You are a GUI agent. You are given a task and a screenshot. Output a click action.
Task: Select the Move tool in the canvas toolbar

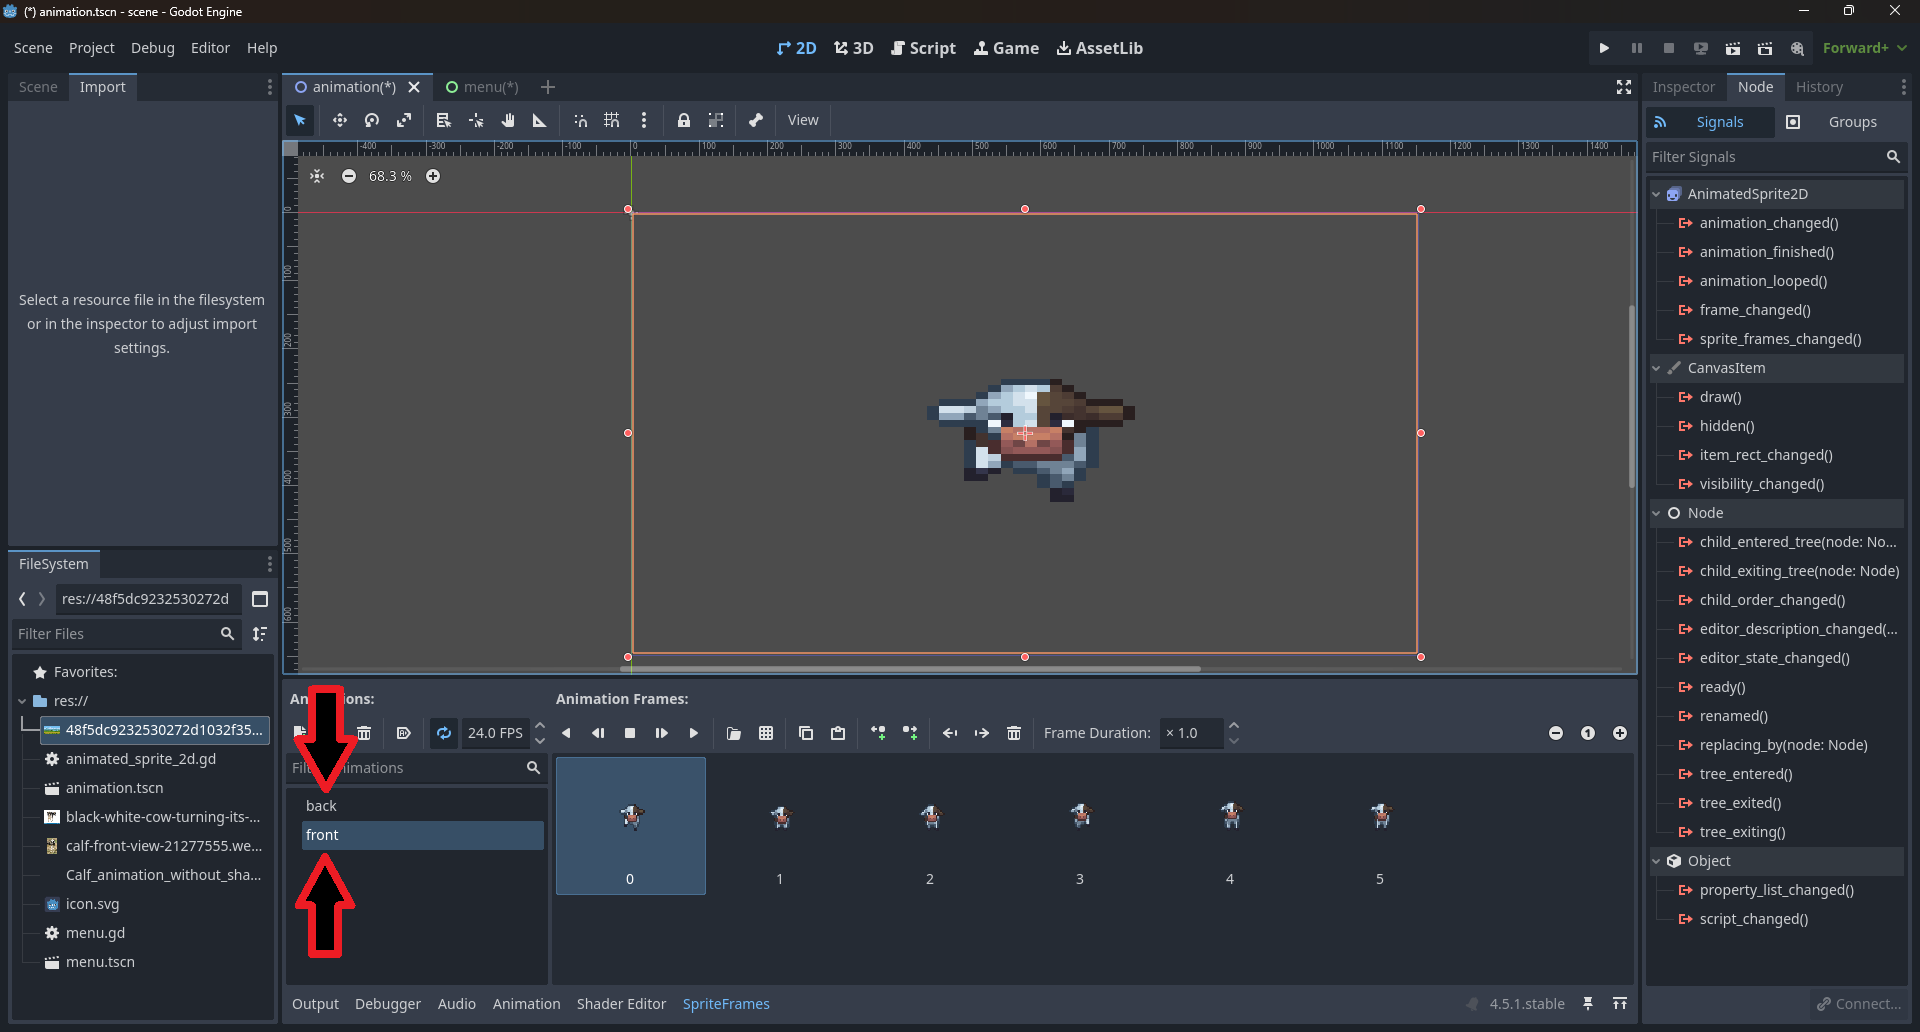pos(339,120)
